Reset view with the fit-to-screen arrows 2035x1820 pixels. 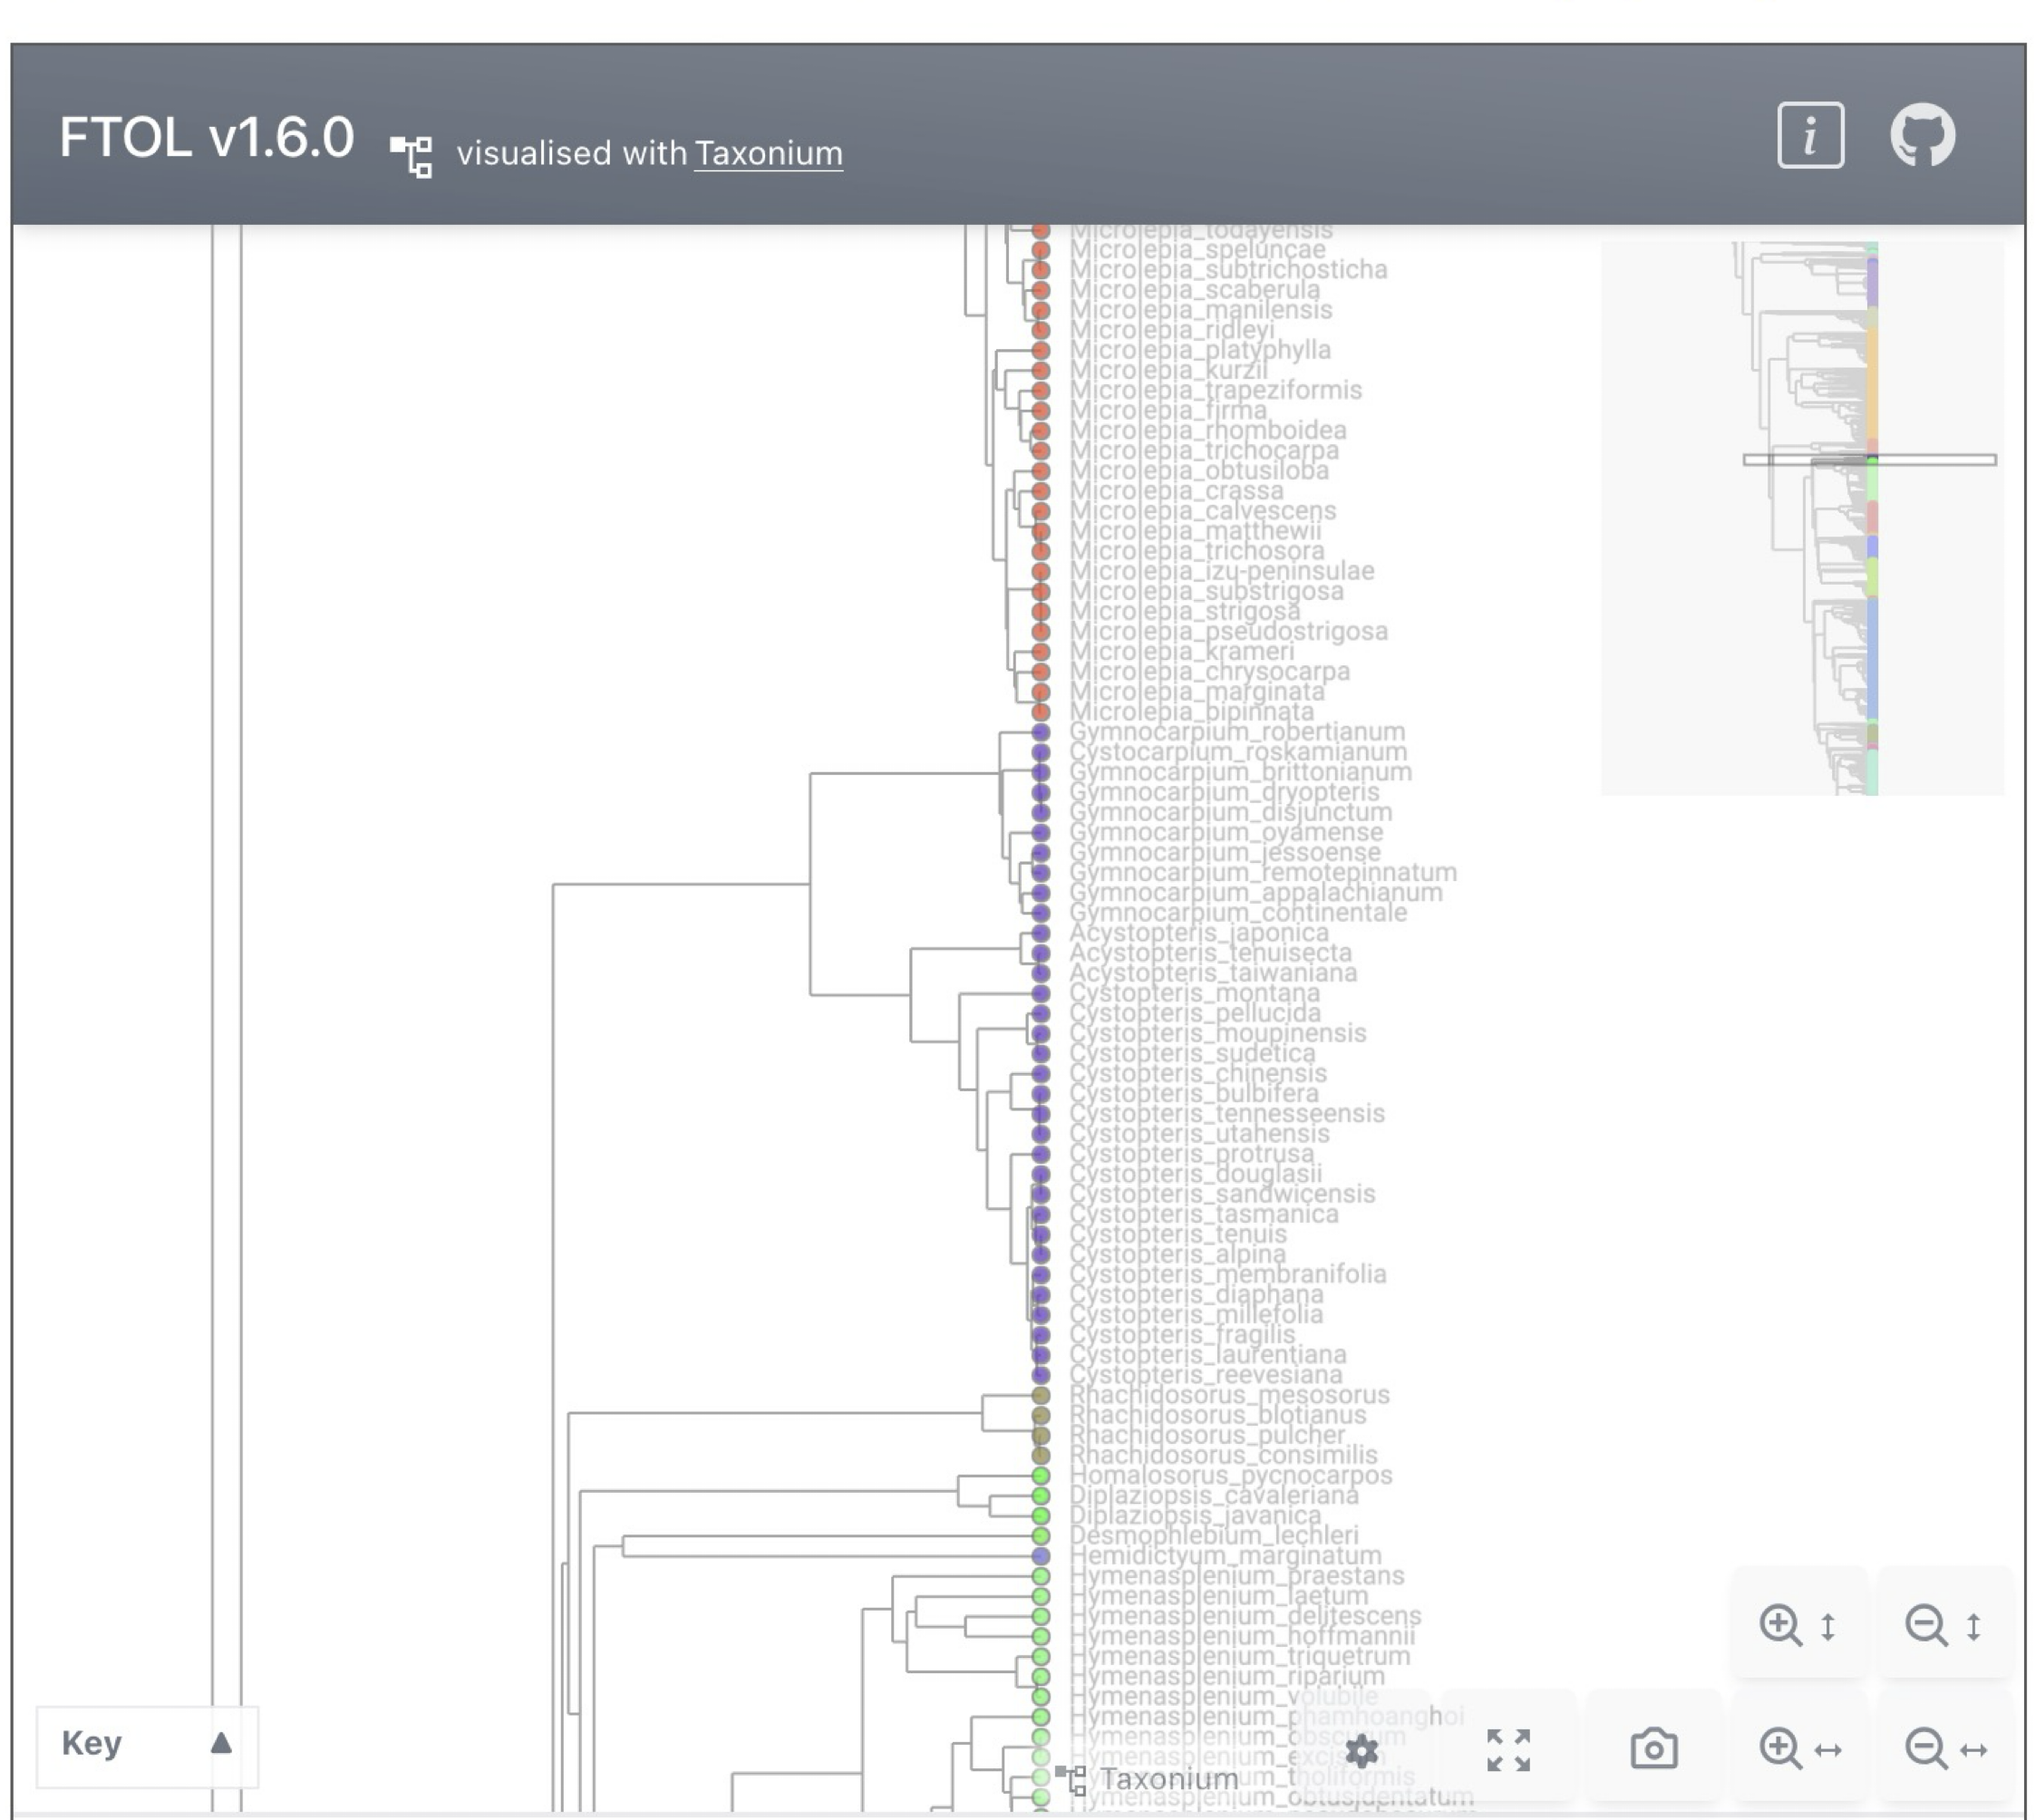[x=1507, y=1750]
